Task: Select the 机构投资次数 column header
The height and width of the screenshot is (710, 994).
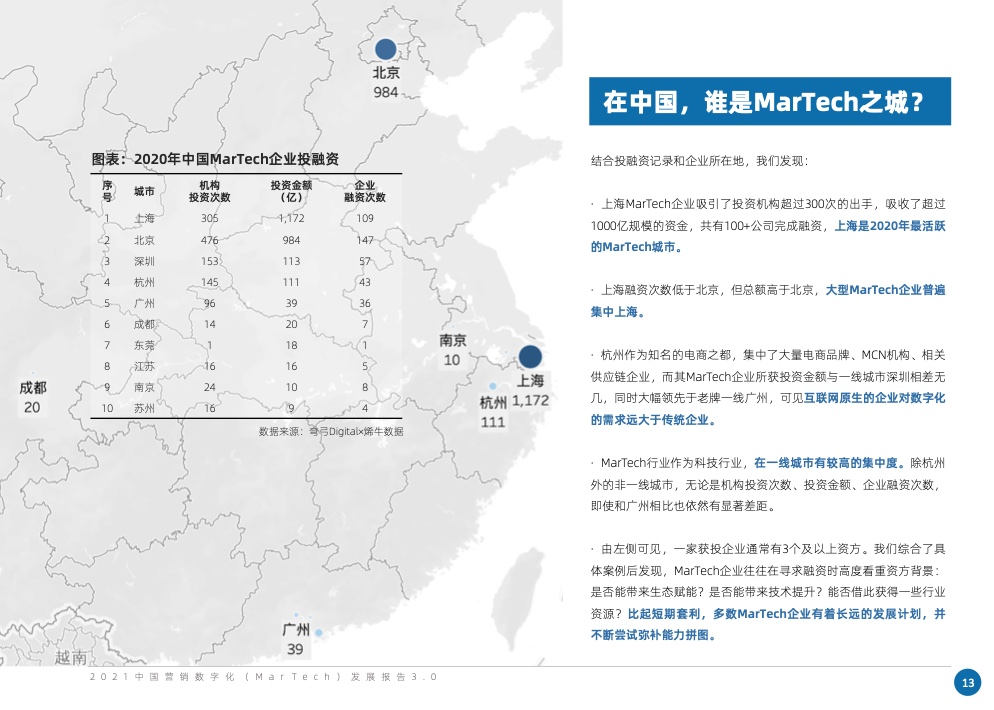Action: (x=209, y=191)
